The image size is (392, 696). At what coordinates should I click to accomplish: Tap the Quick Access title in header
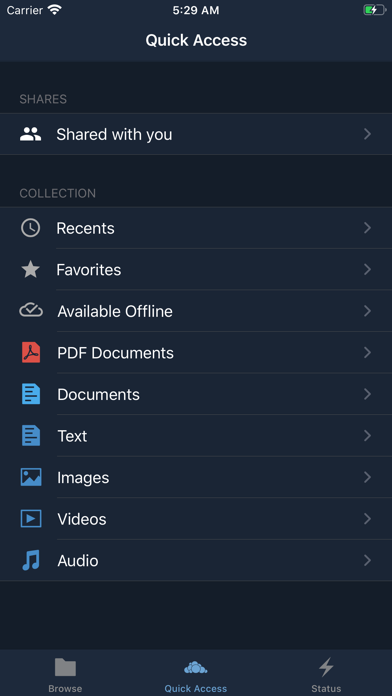tap(196, 40)
